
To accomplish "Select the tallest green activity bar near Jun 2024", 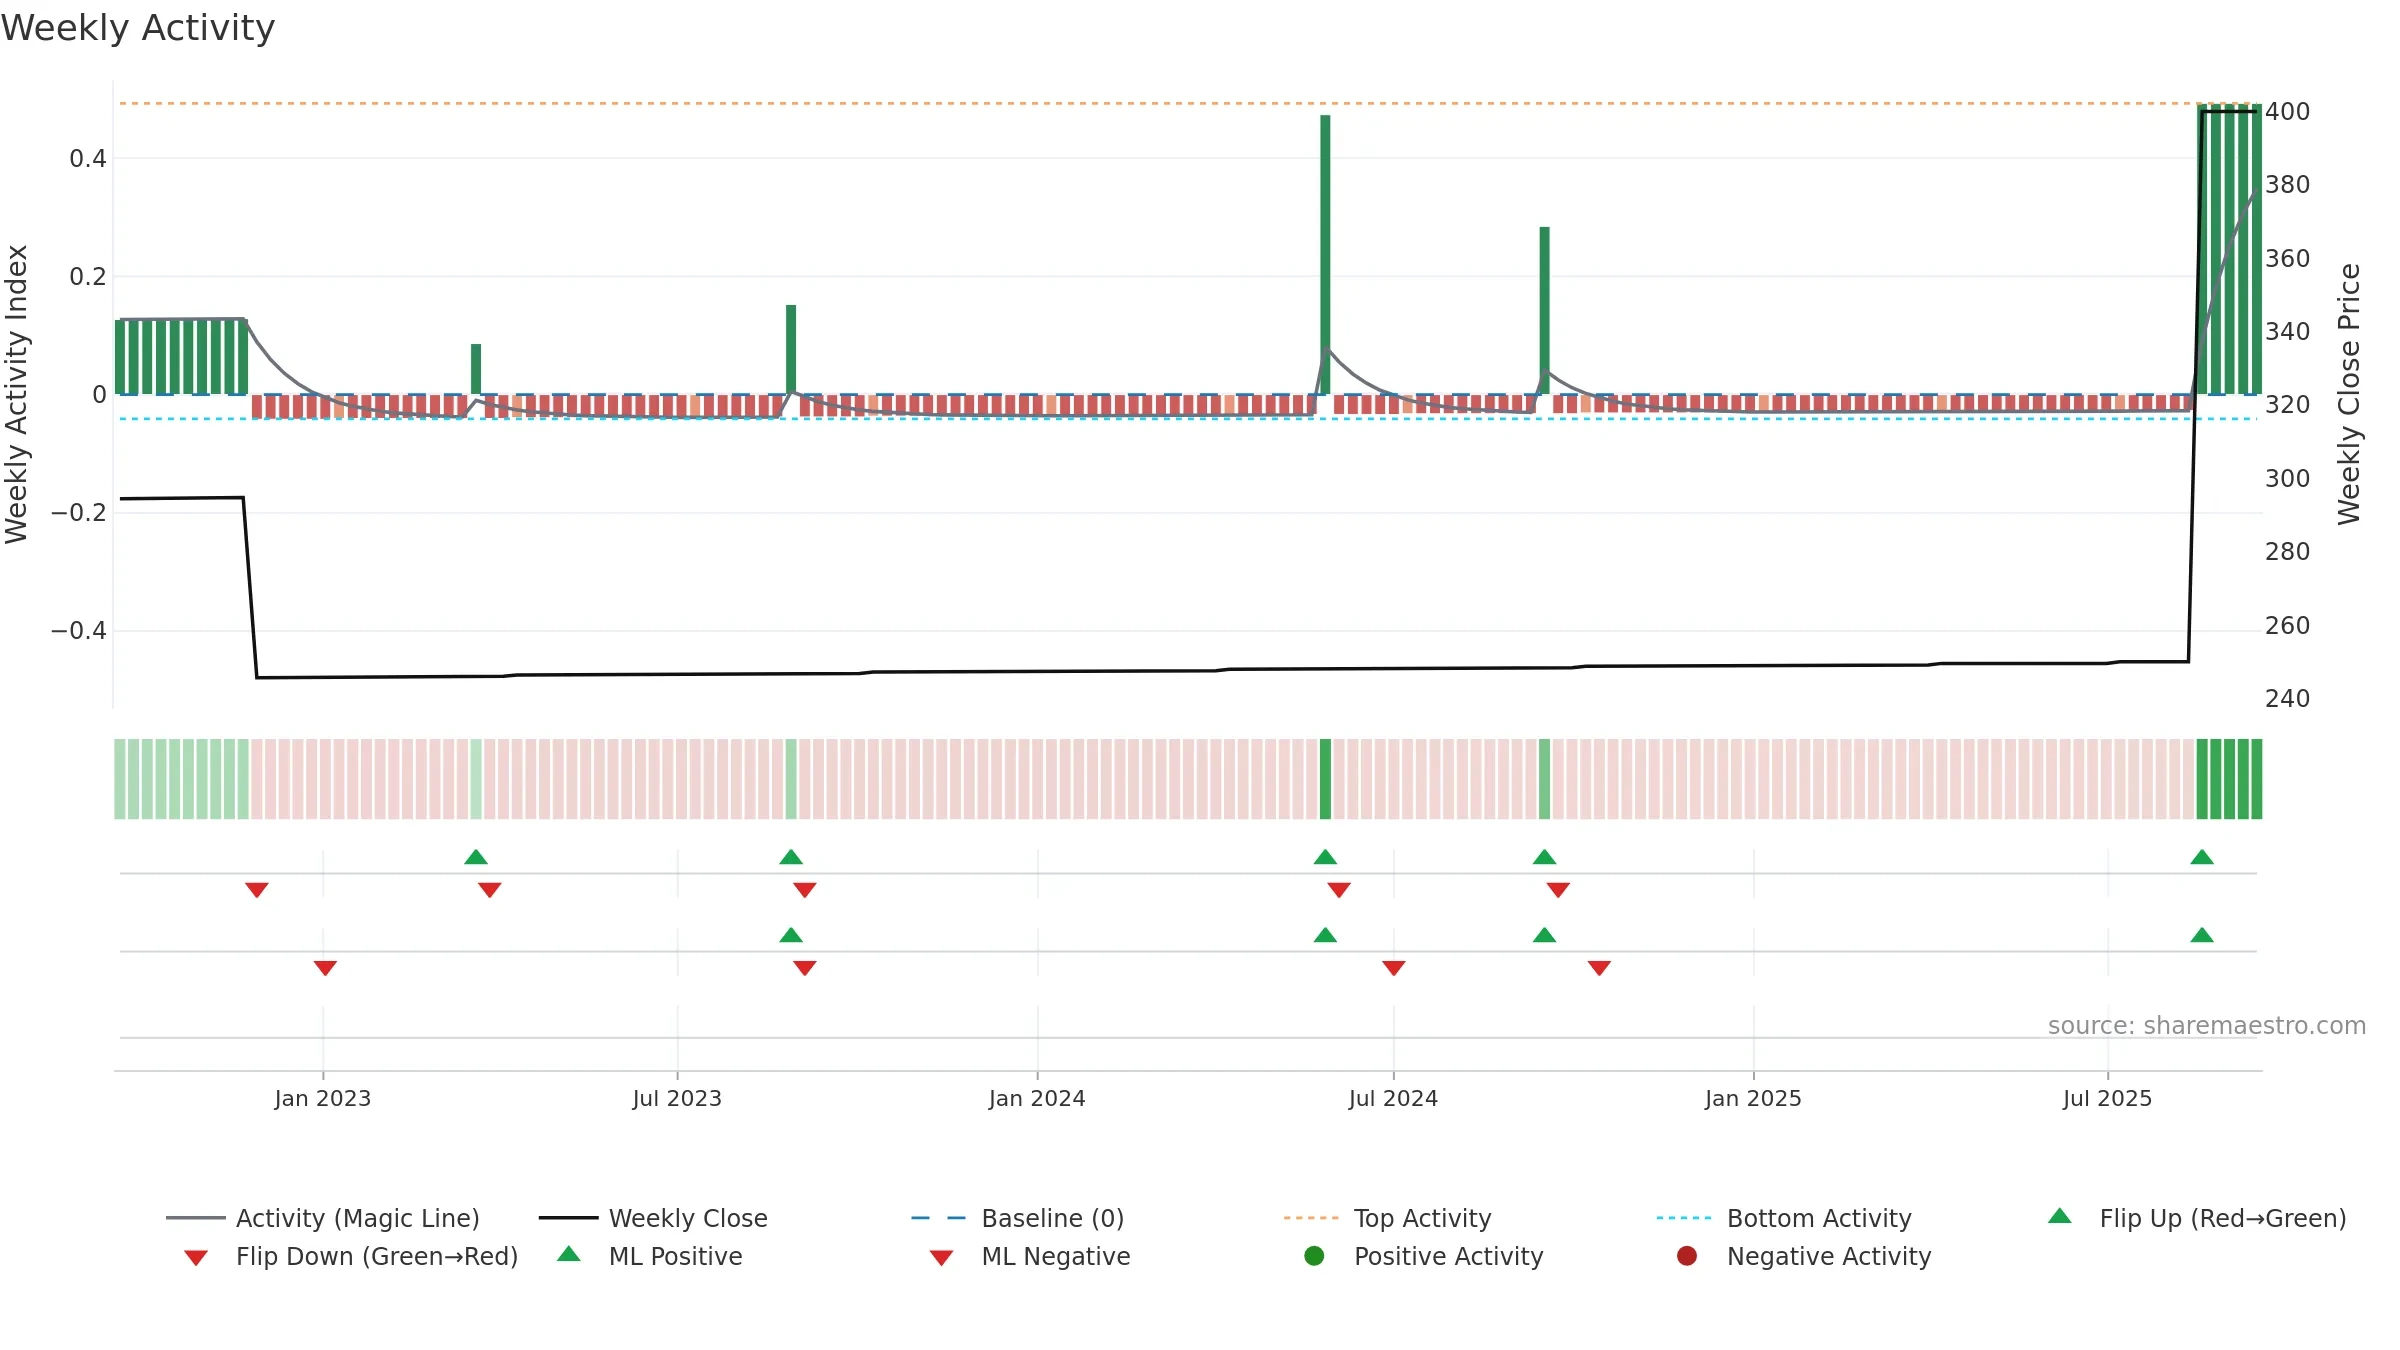I will (1325, 254).
